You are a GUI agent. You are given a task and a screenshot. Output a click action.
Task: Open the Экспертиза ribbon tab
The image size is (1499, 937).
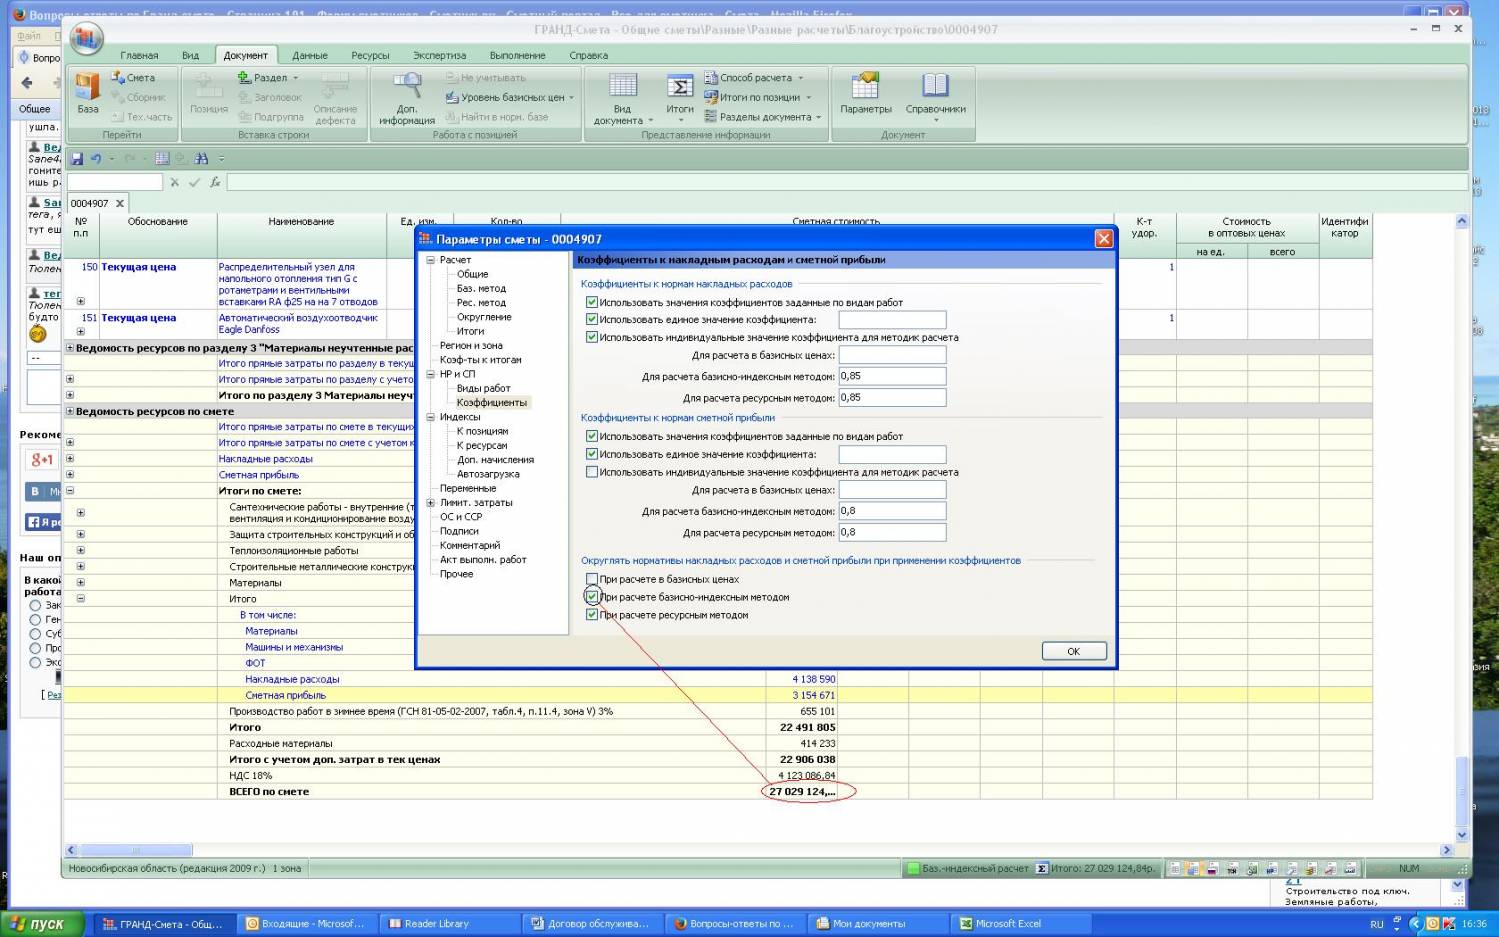point(439,56)
